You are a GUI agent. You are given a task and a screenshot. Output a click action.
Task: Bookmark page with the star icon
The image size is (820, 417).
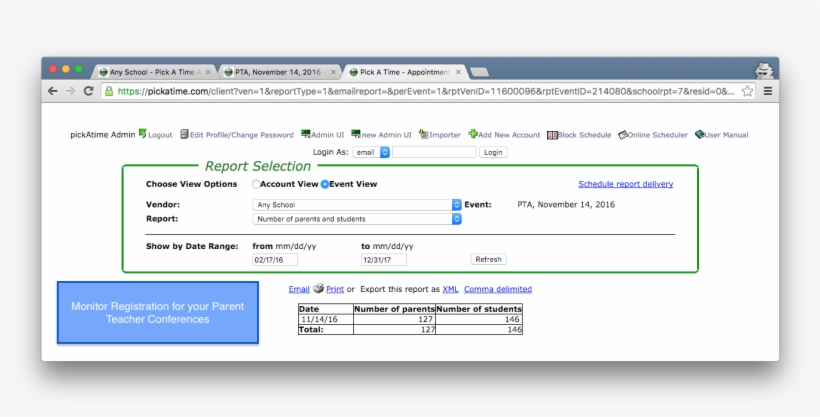[747, 91]
